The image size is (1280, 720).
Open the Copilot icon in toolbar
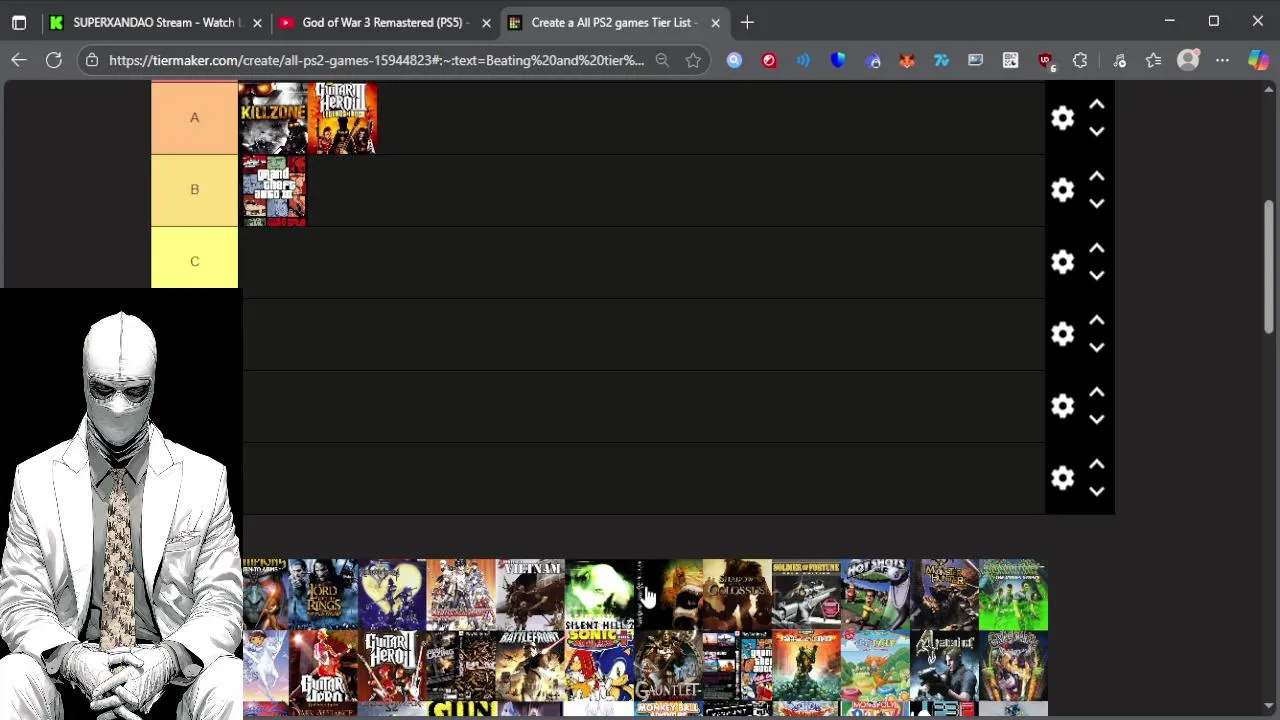tap(1258, 60)
